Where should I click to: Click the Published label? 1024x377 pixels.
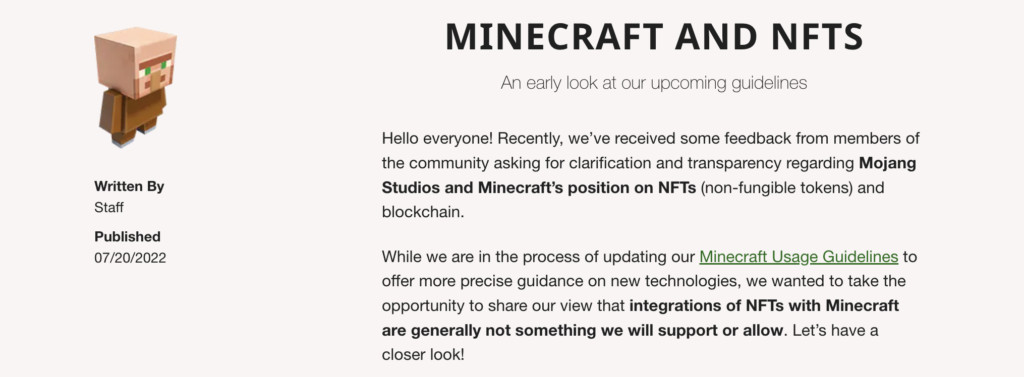pos(127,237)
